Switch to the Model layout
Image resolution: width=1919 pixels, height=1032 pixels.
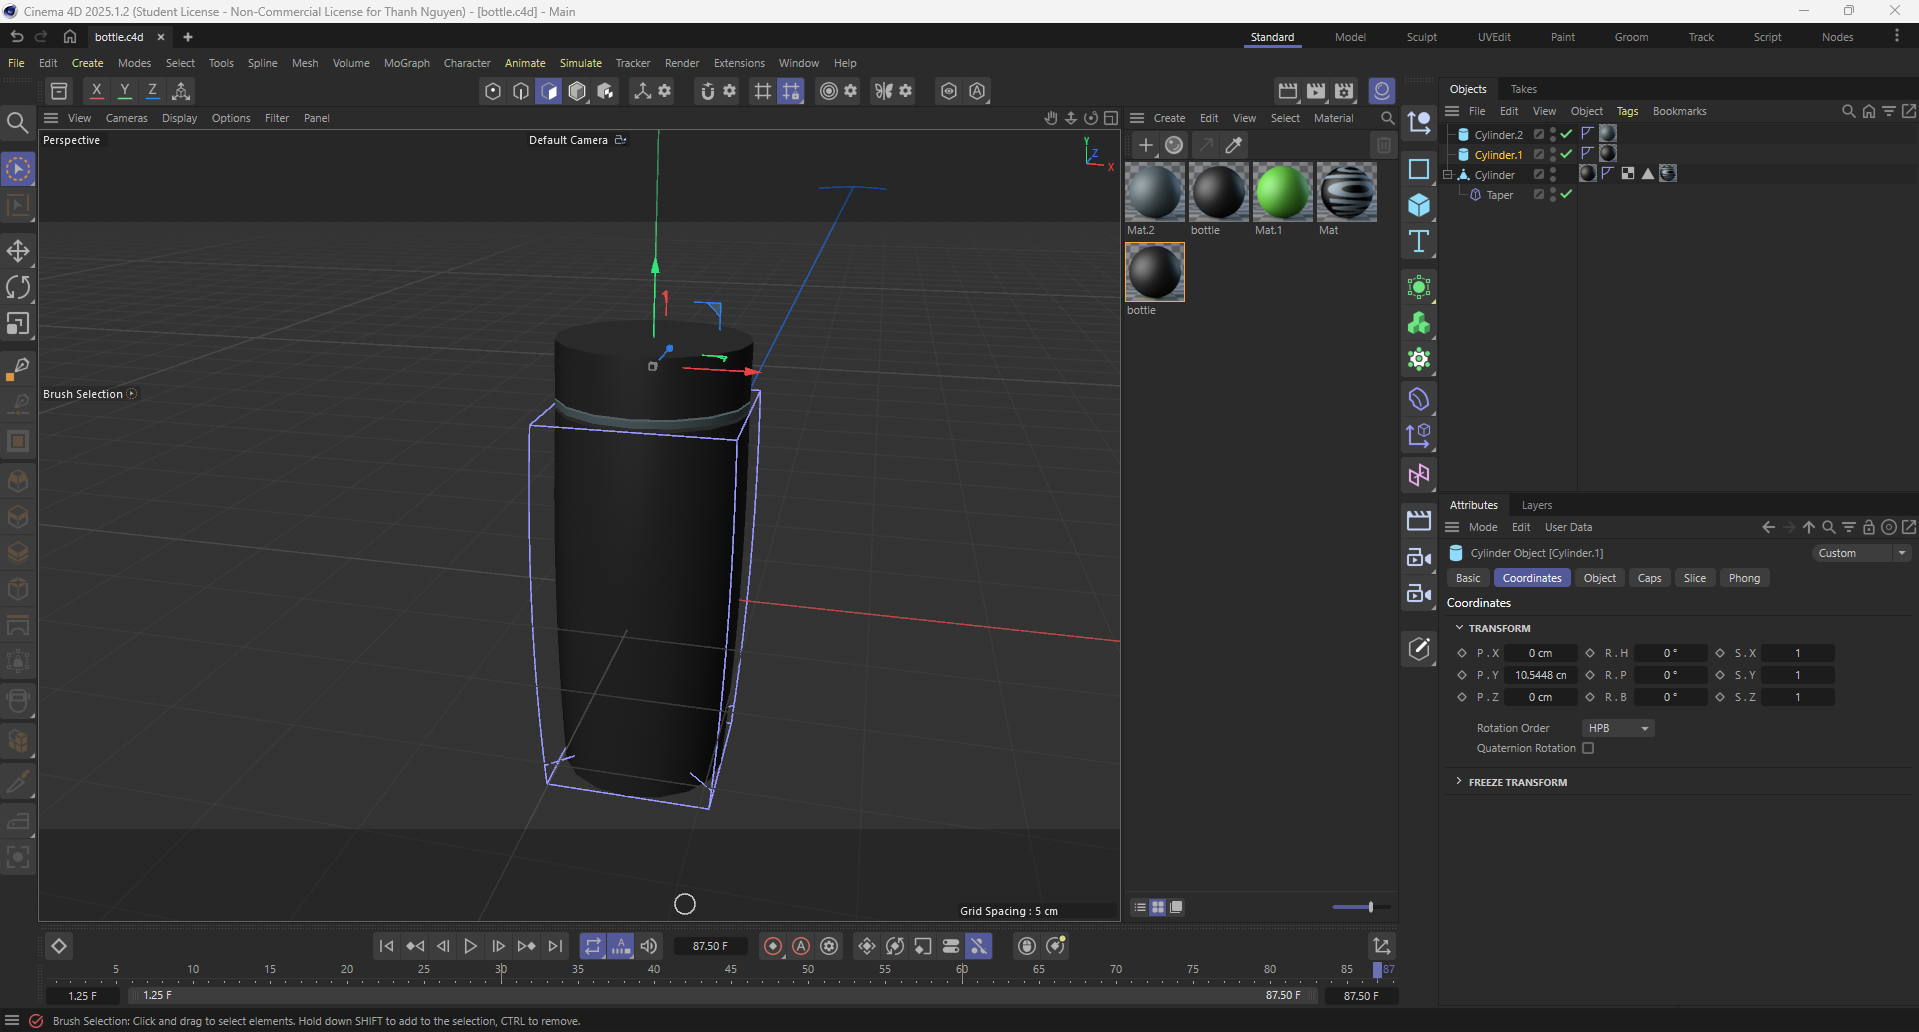pos(1350,37)
